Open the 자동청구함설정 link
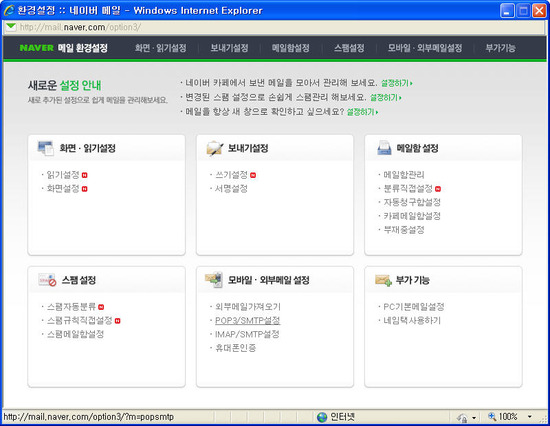Image resolution: width=550 pixels, height=426 pixels. [x=412, y=202]
